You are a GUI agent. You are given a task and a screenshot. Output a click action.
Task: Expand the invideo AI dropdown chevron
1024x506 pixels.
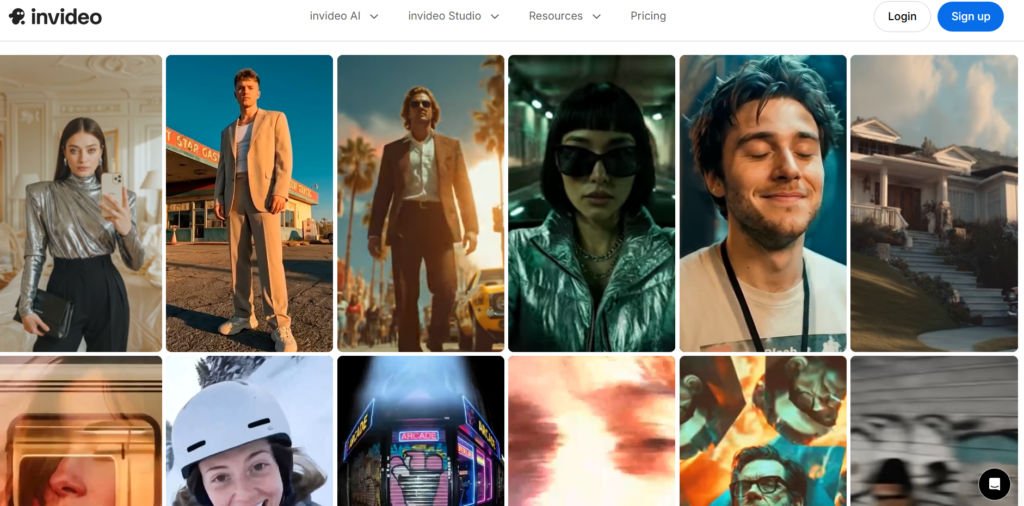point(374,17)
